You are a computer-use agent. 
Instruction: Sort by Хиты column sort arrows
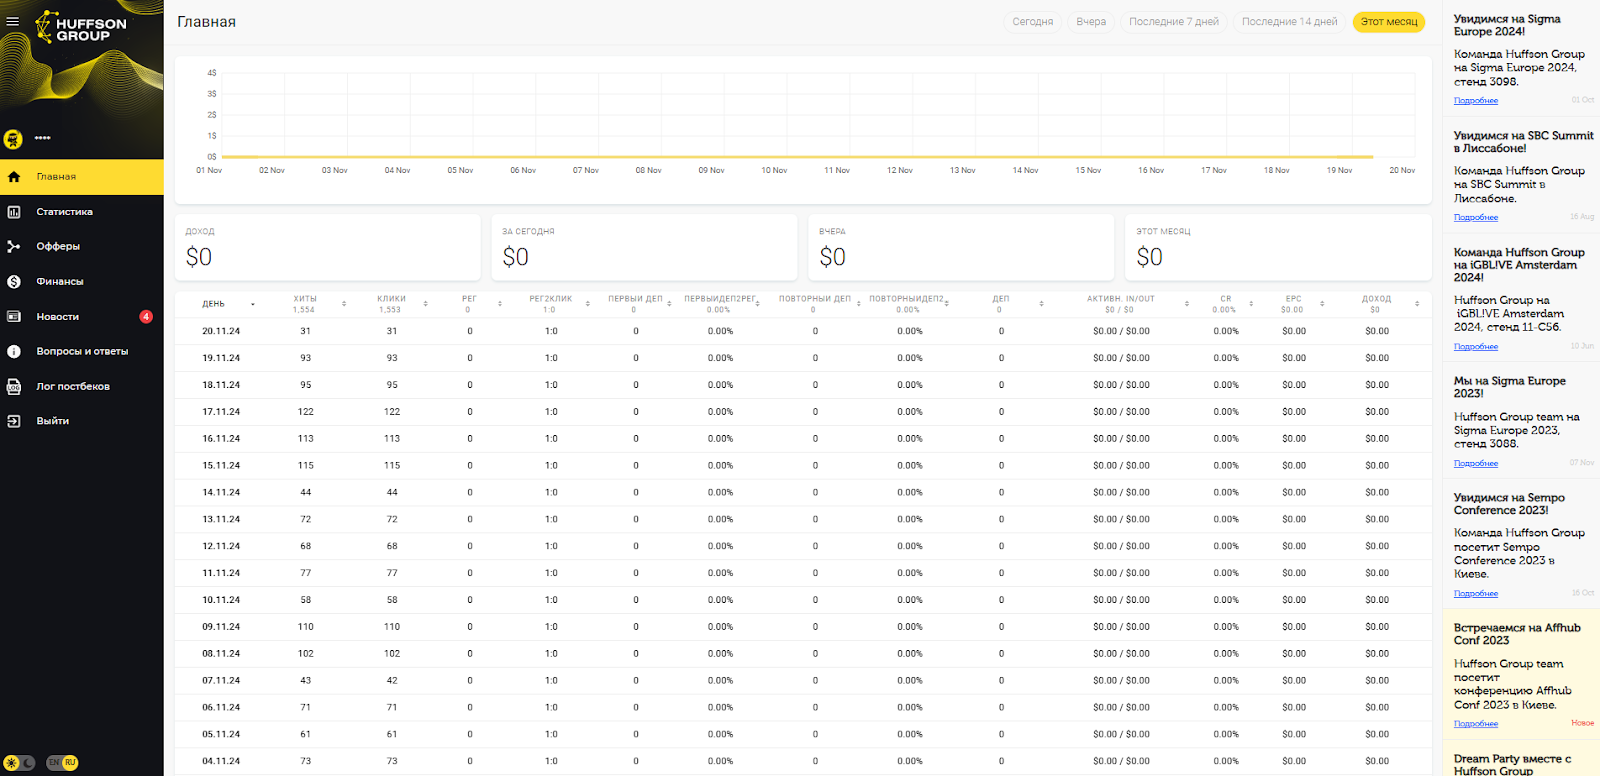pos(344,304)
